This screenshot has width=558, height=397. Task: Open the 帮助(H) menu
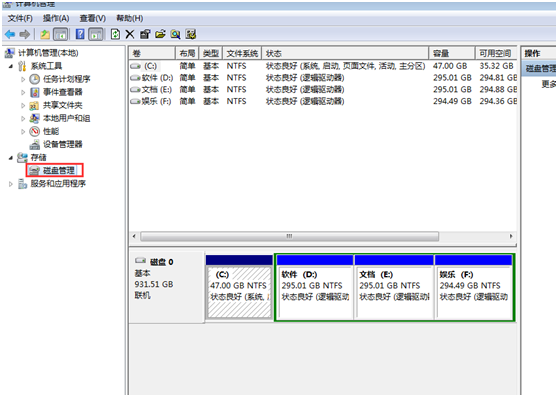click(x=130, y=18)
